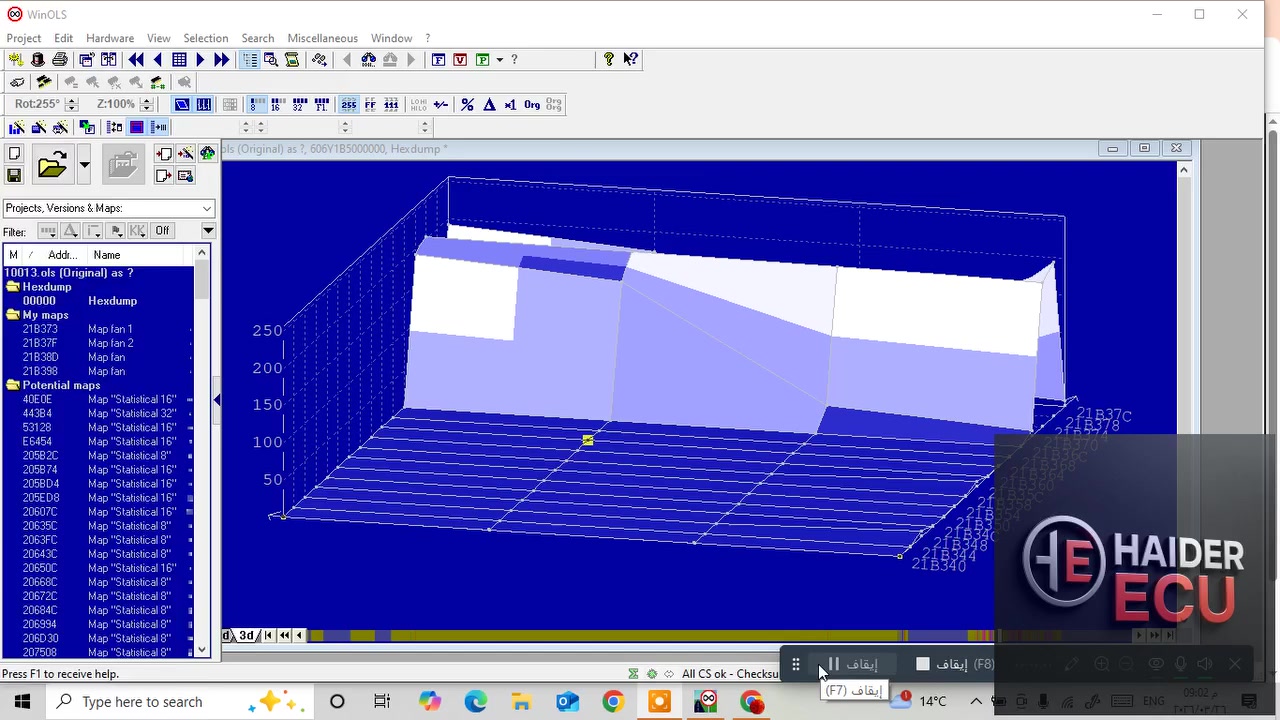Image resolution: width=1280 pixels, height=720 pixels.
Task: Expand dropdown arrow beside open folder
Action: [84, 164]
